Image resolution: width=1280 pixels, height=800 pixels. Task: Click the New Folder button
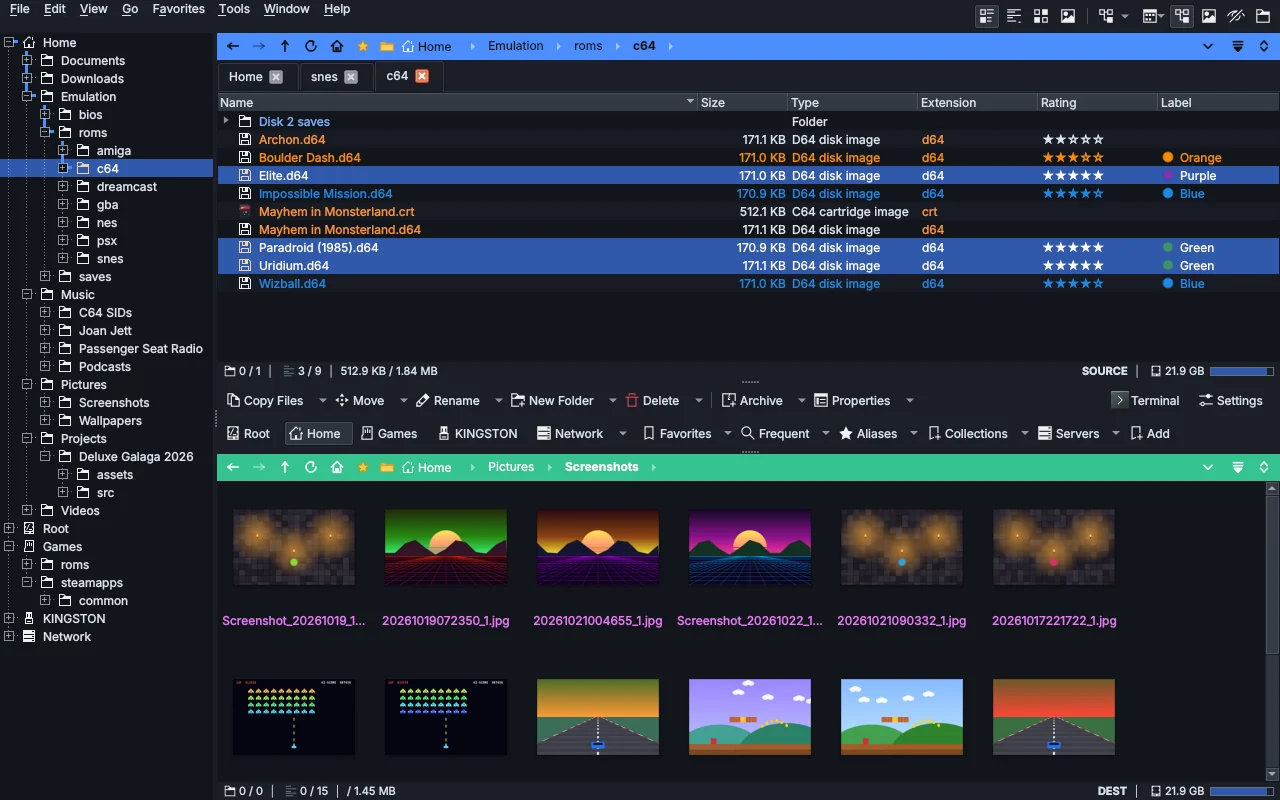[552, 401]
